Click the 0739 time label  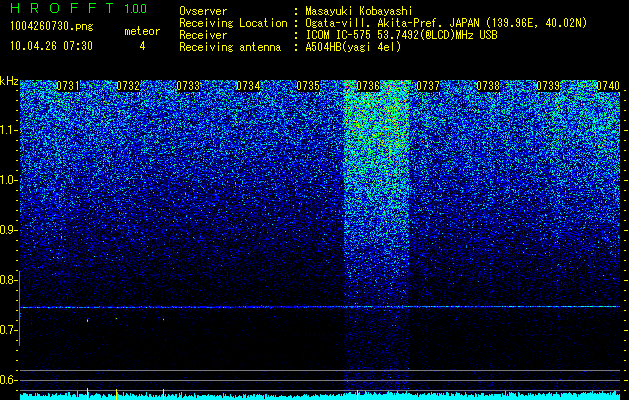click(548, 86)
